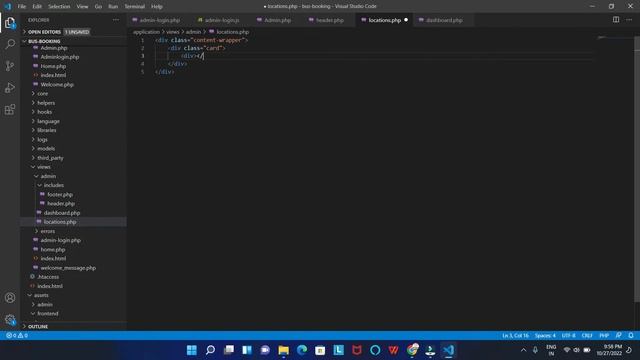Open the Extensions view

[10, 109]
